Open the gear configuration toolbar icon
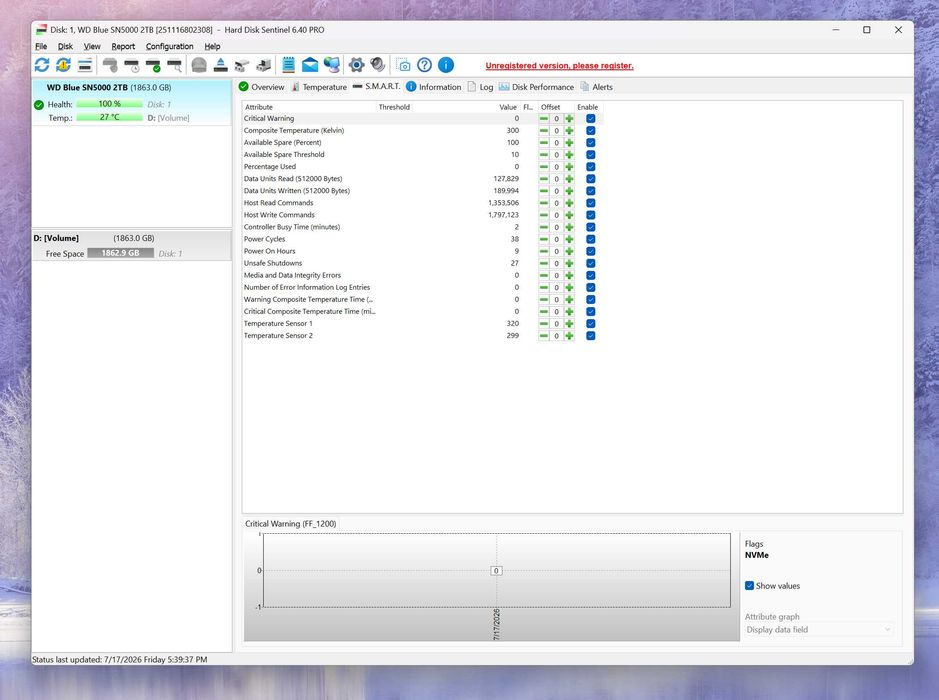 (x=356, y=65)
